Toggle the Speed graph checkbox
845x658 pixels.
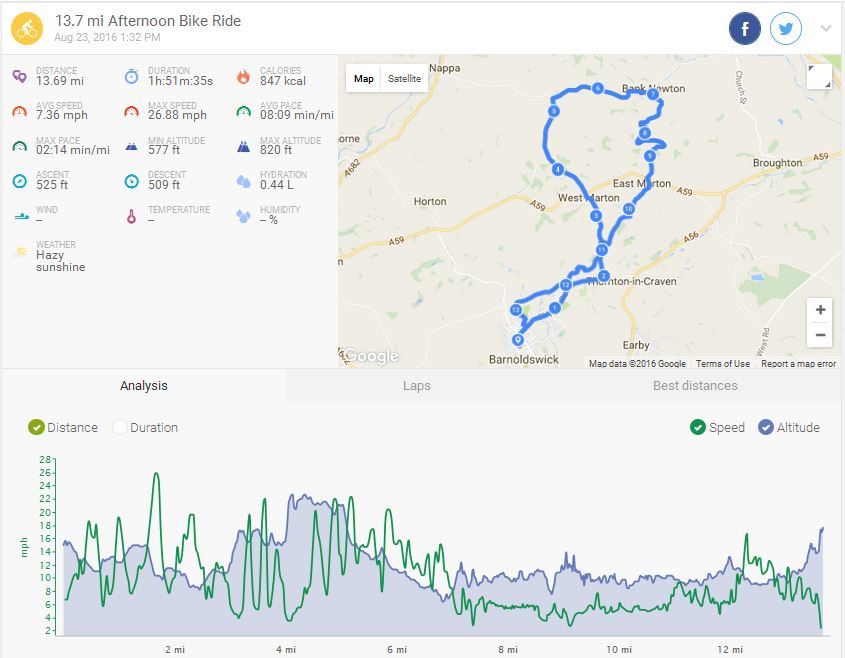[698, 427]
